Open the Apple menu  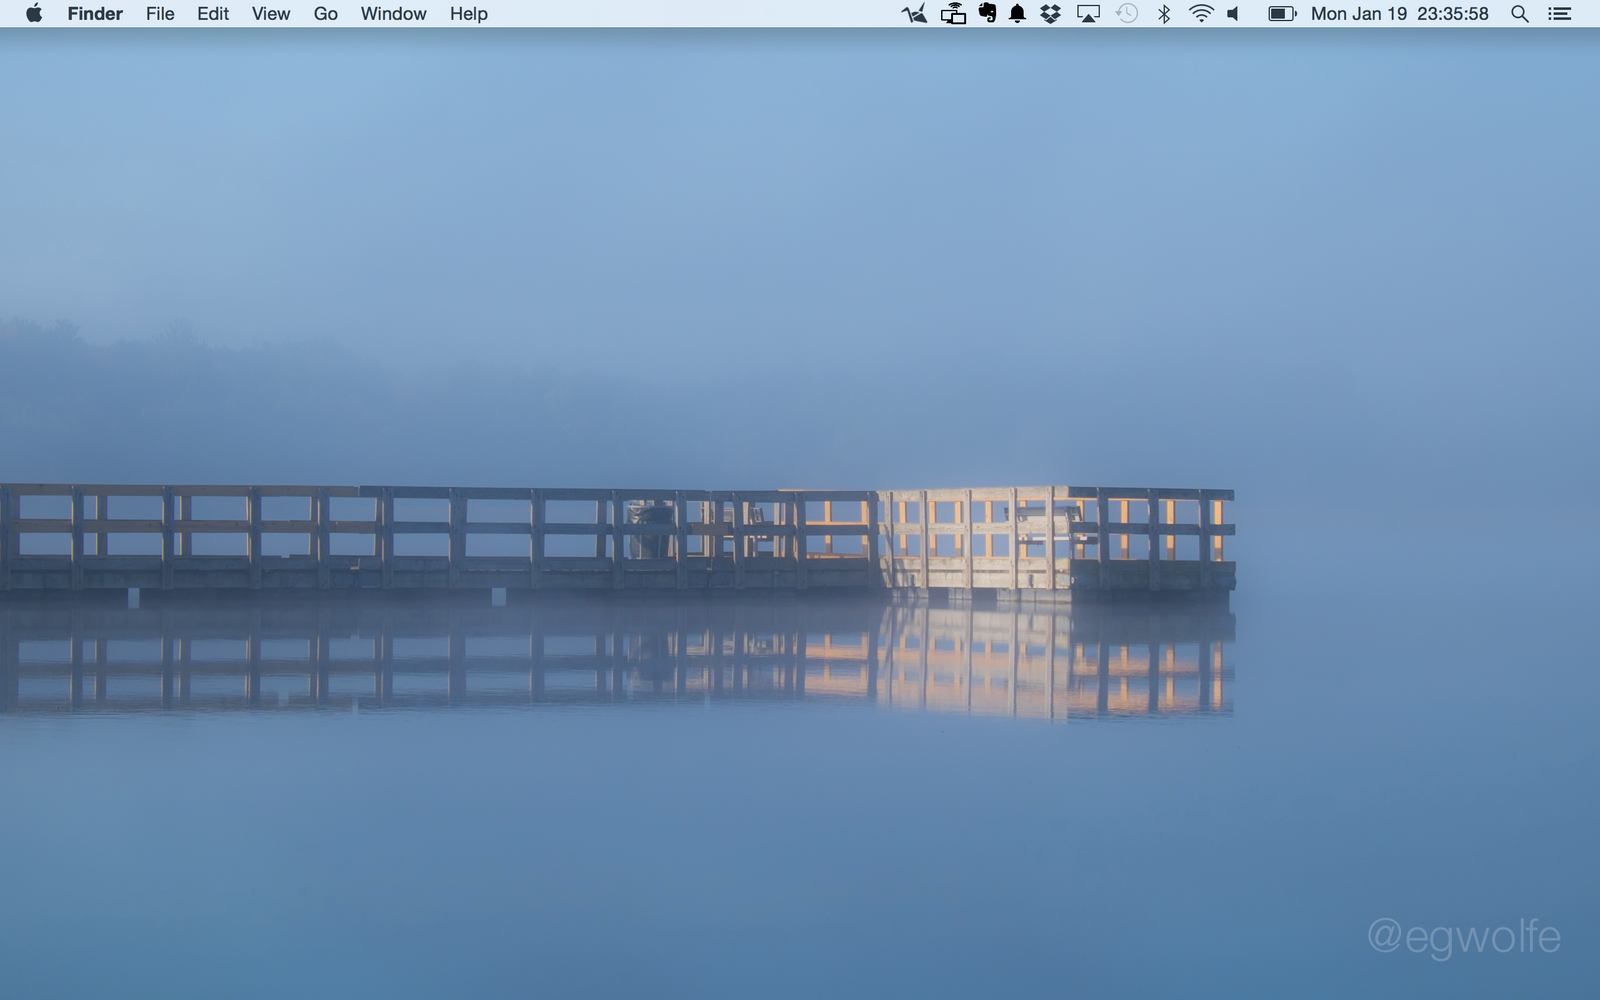point(34,14)
